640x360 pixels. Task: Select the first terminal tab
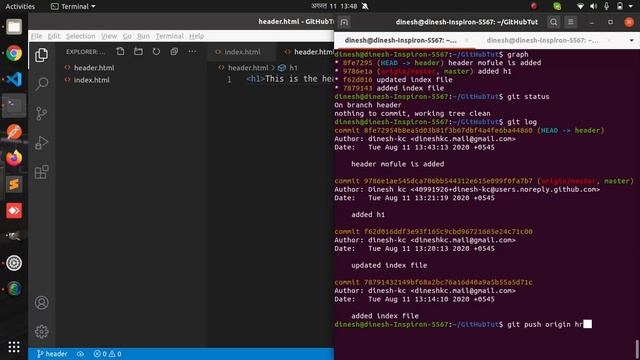pos(400,40)
